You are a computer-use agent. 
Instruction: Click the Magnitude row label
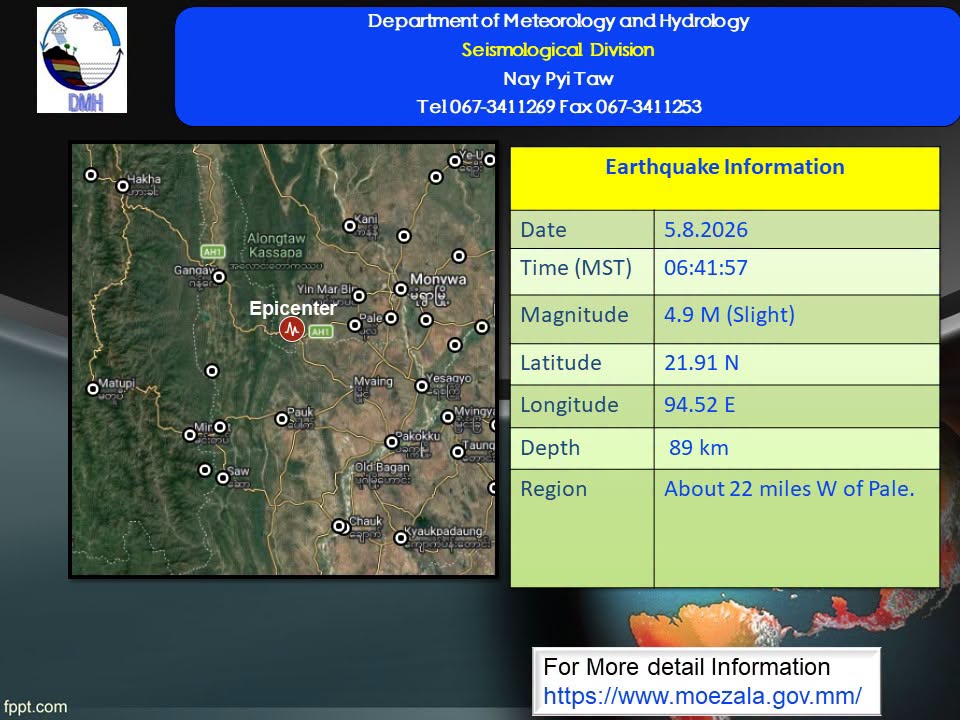coord(574,315)
